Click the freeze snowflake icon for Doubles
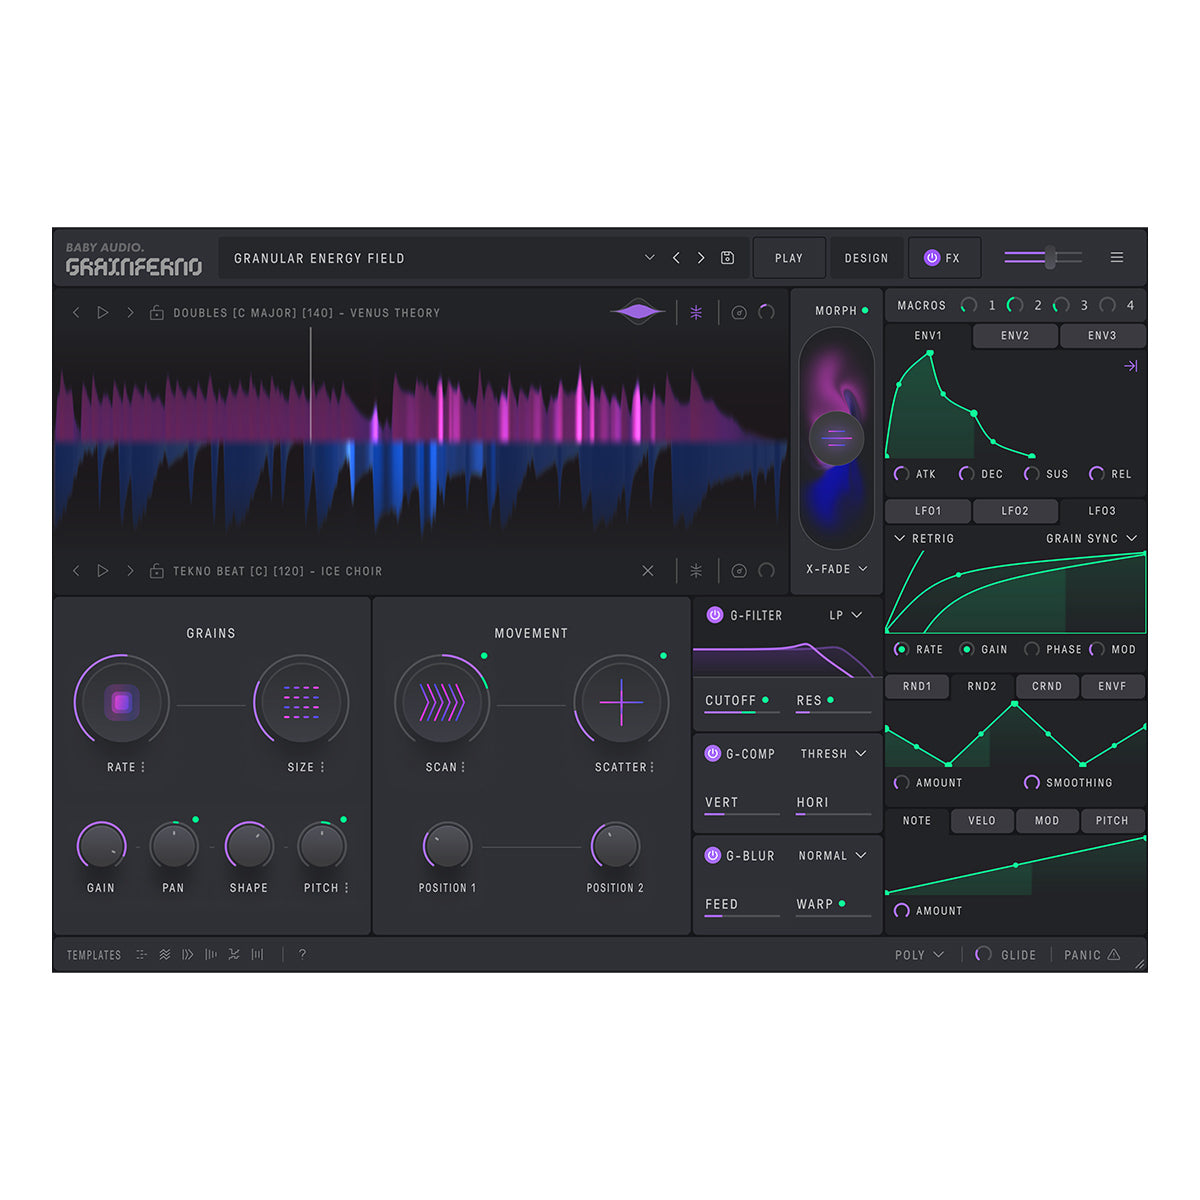The width and height of the screenshot is (1200, 1200). pos(696,313)
